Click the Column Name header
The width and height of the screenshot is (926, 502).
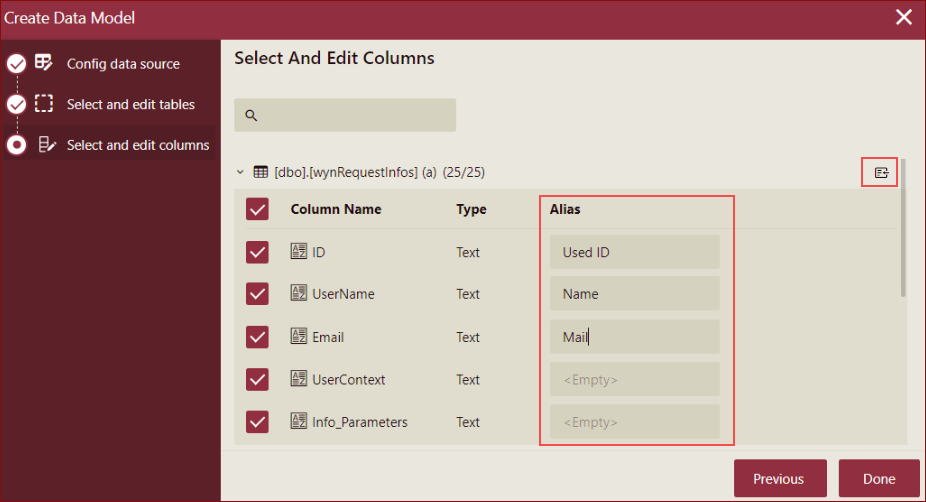[336, 209]
